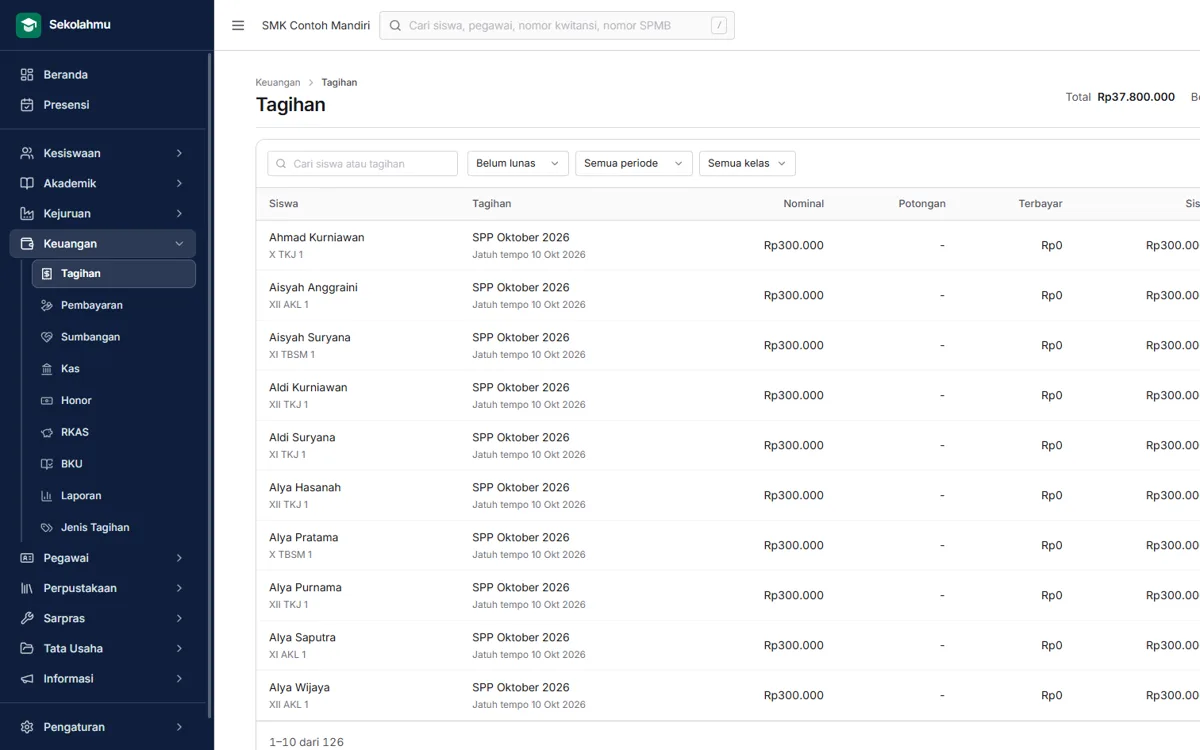This screenshot has height=750, width=1200.
Task: Expand the Perpustakaan menu chevron
Action: pyautogui.click(x=180, y=588)
